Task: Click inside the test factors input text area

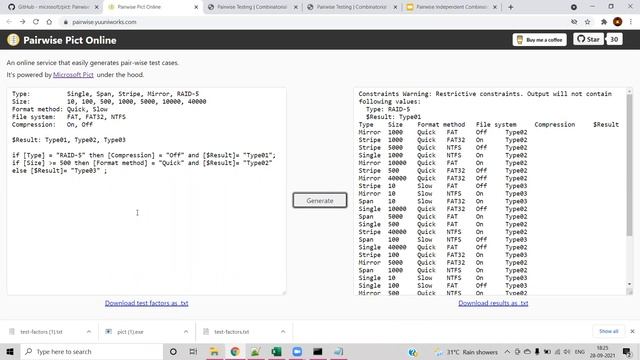Action: [147, 191]
